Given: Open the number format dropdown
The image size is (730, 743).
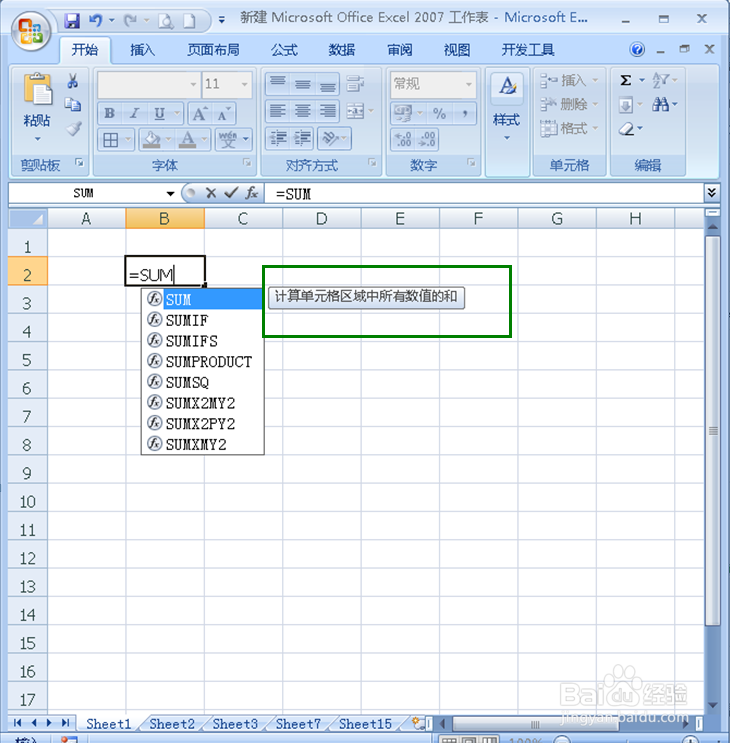Looking at the screenshot, I should pos(469,84).
